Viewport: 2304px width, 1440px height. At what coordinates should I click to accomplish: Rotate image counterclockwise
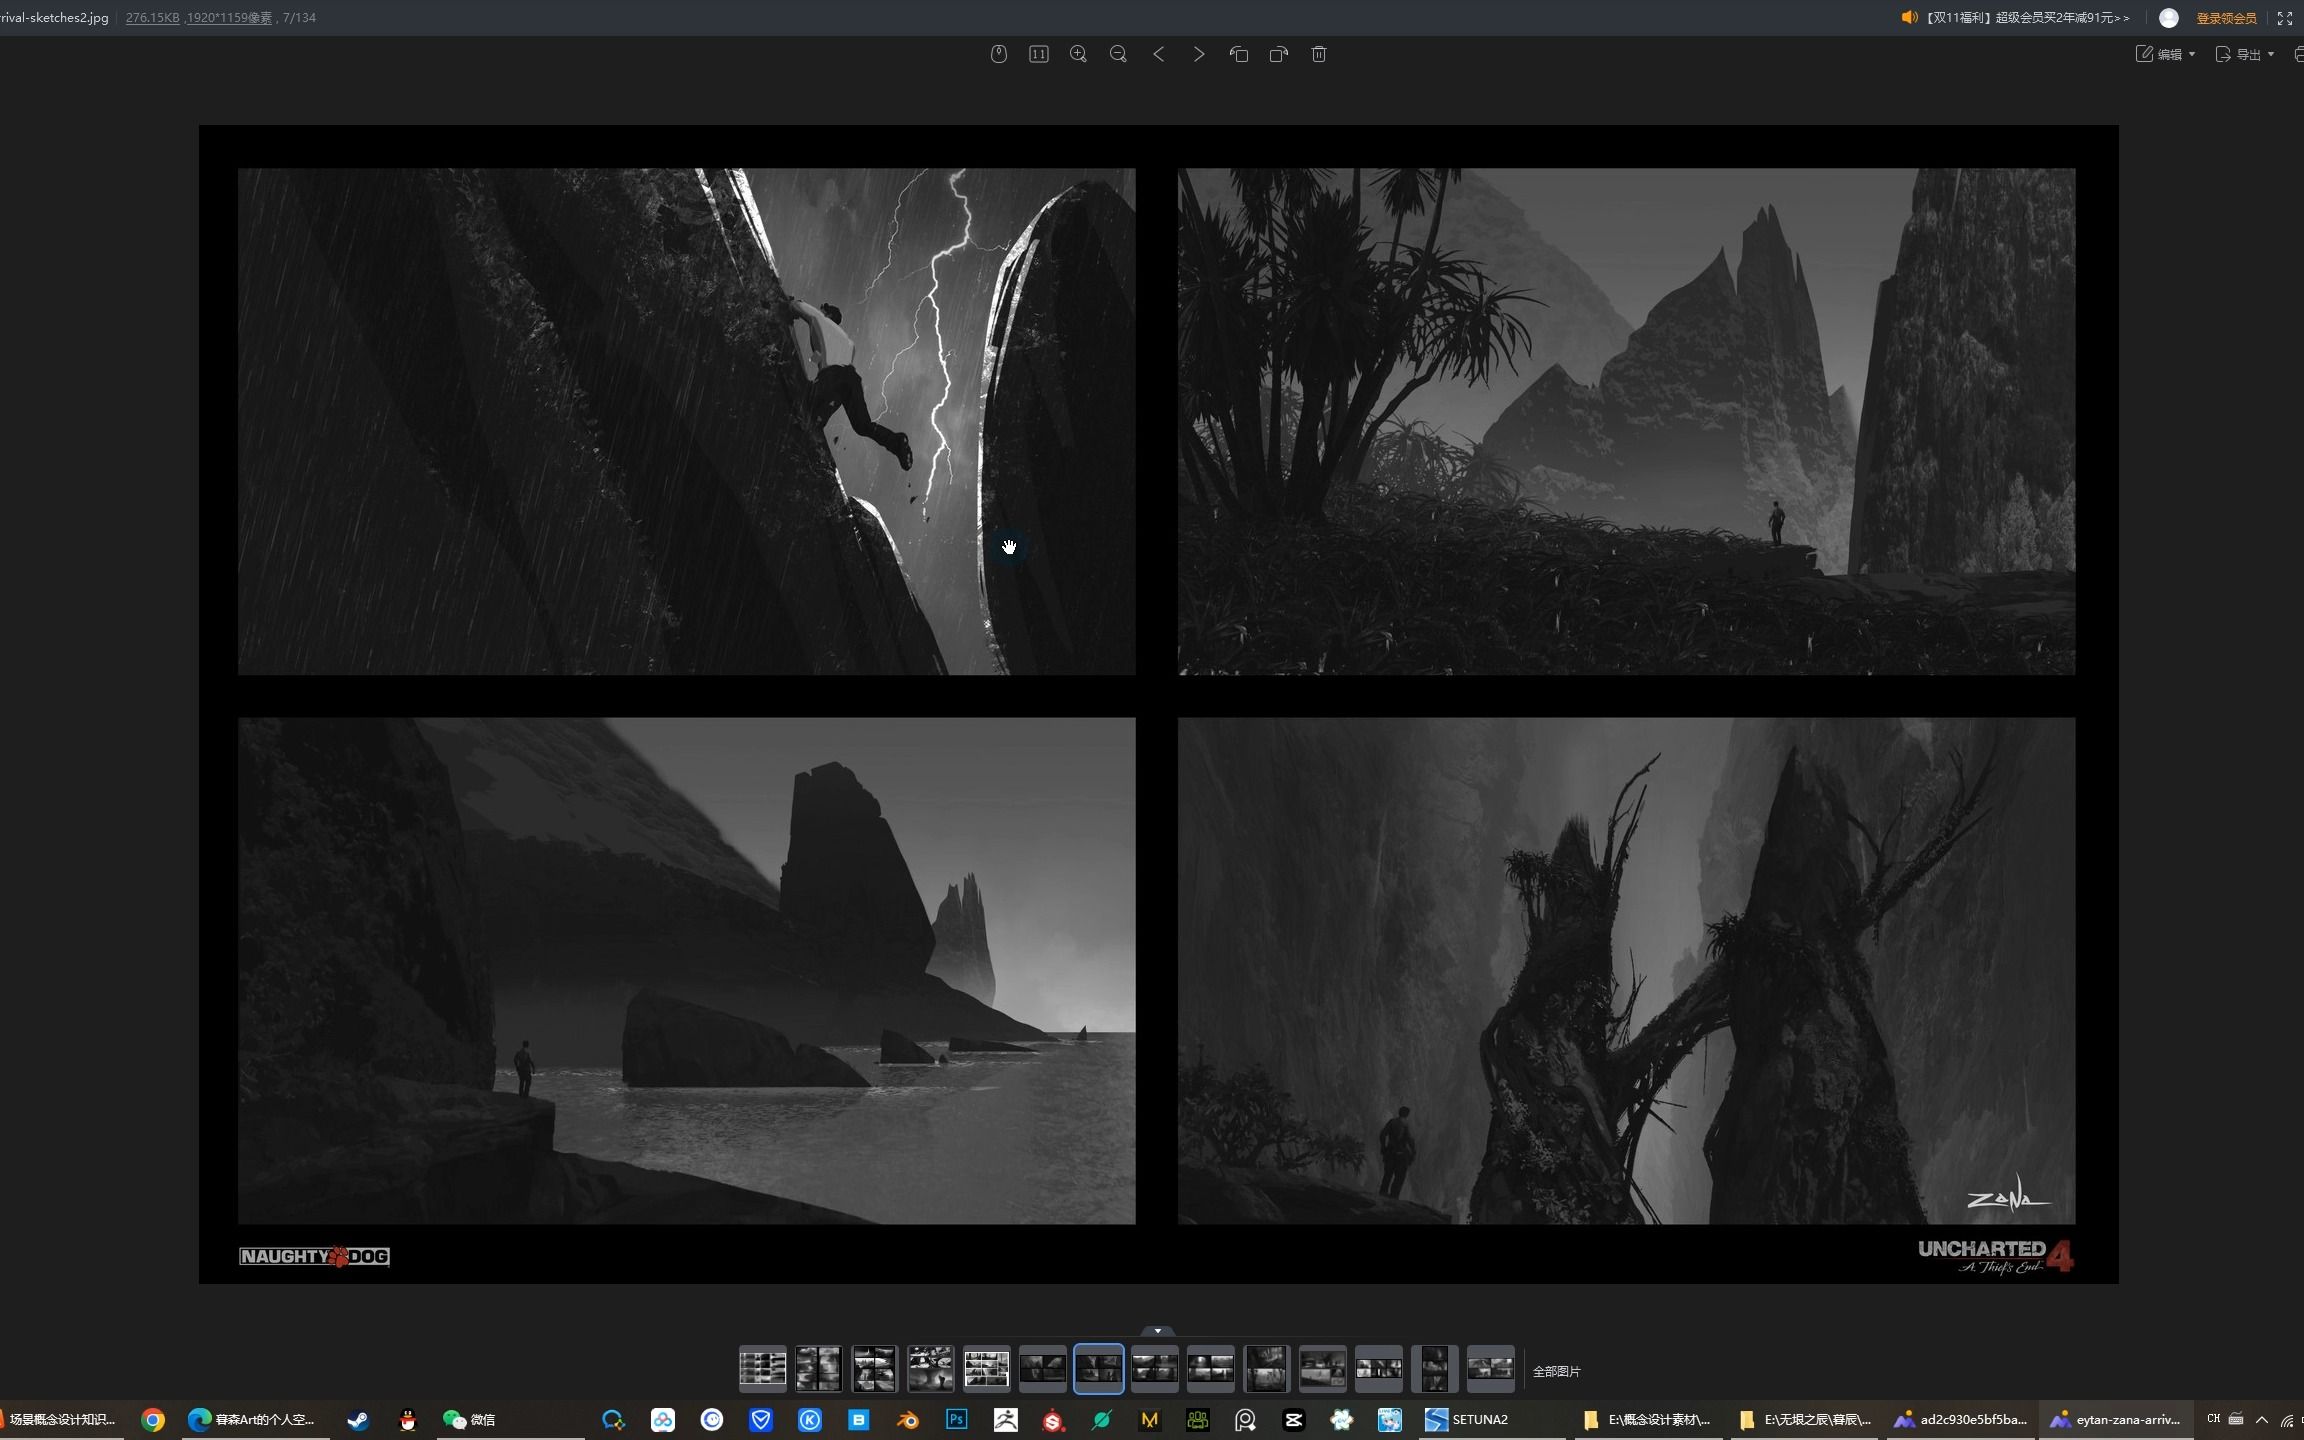click(x=1238, y=54)
